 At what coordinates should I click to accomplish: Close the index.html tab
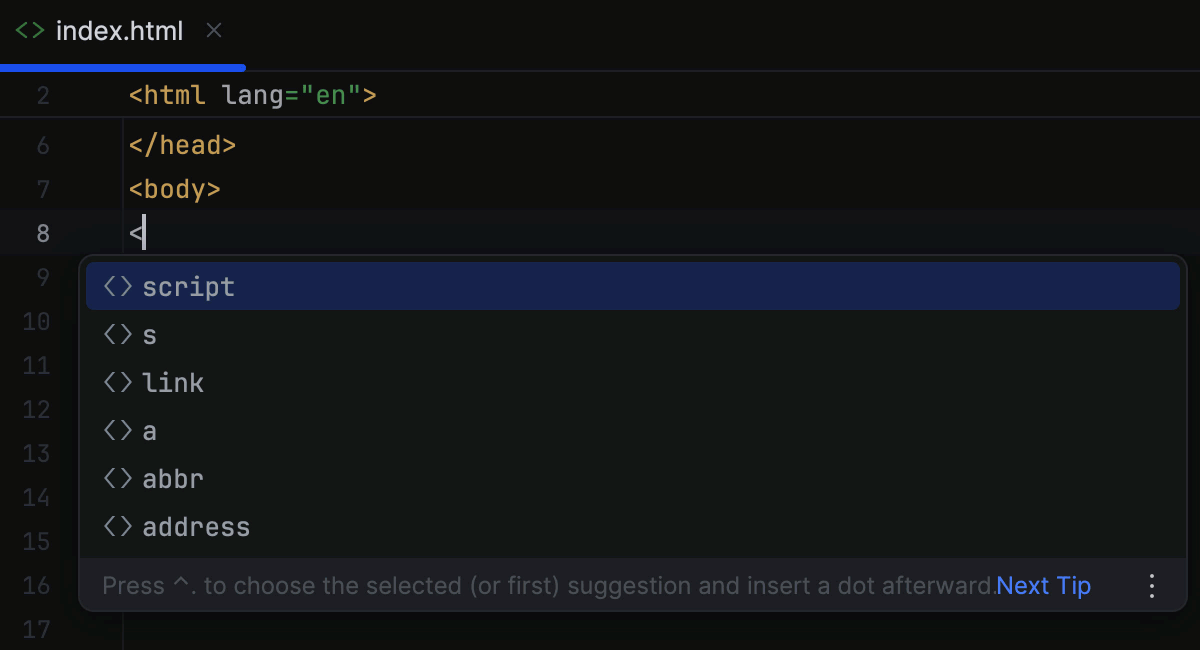click(213, 31)
